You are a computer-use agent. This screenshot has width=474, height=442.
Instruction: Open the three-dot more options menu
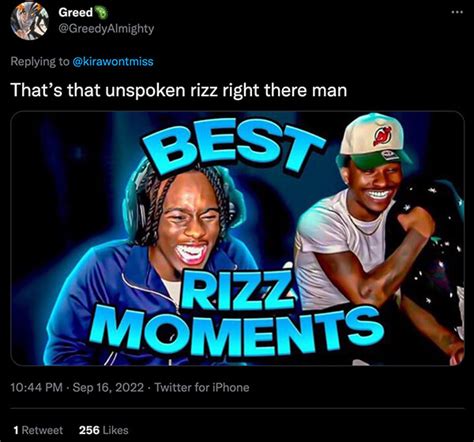(457, 12)
